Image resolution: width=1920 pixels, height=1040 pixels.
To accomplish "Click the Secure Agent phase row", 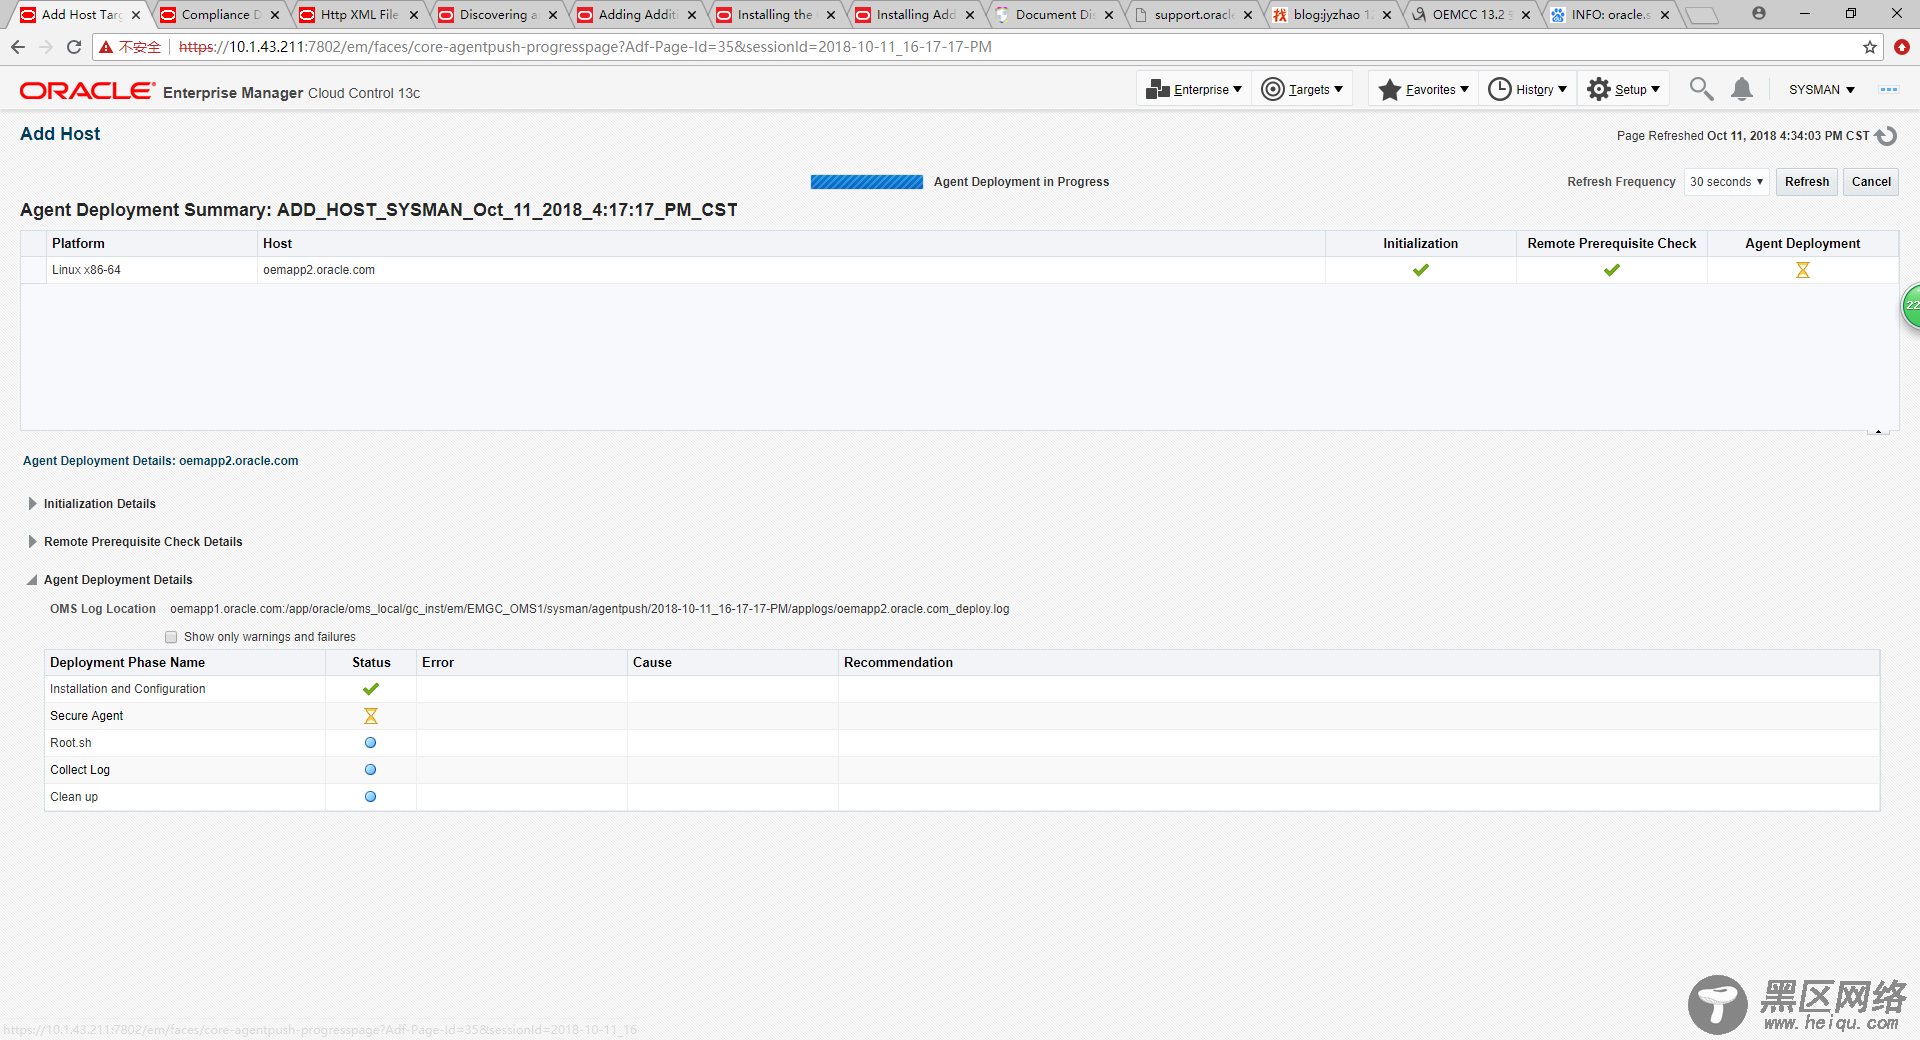I will (962, 716).
